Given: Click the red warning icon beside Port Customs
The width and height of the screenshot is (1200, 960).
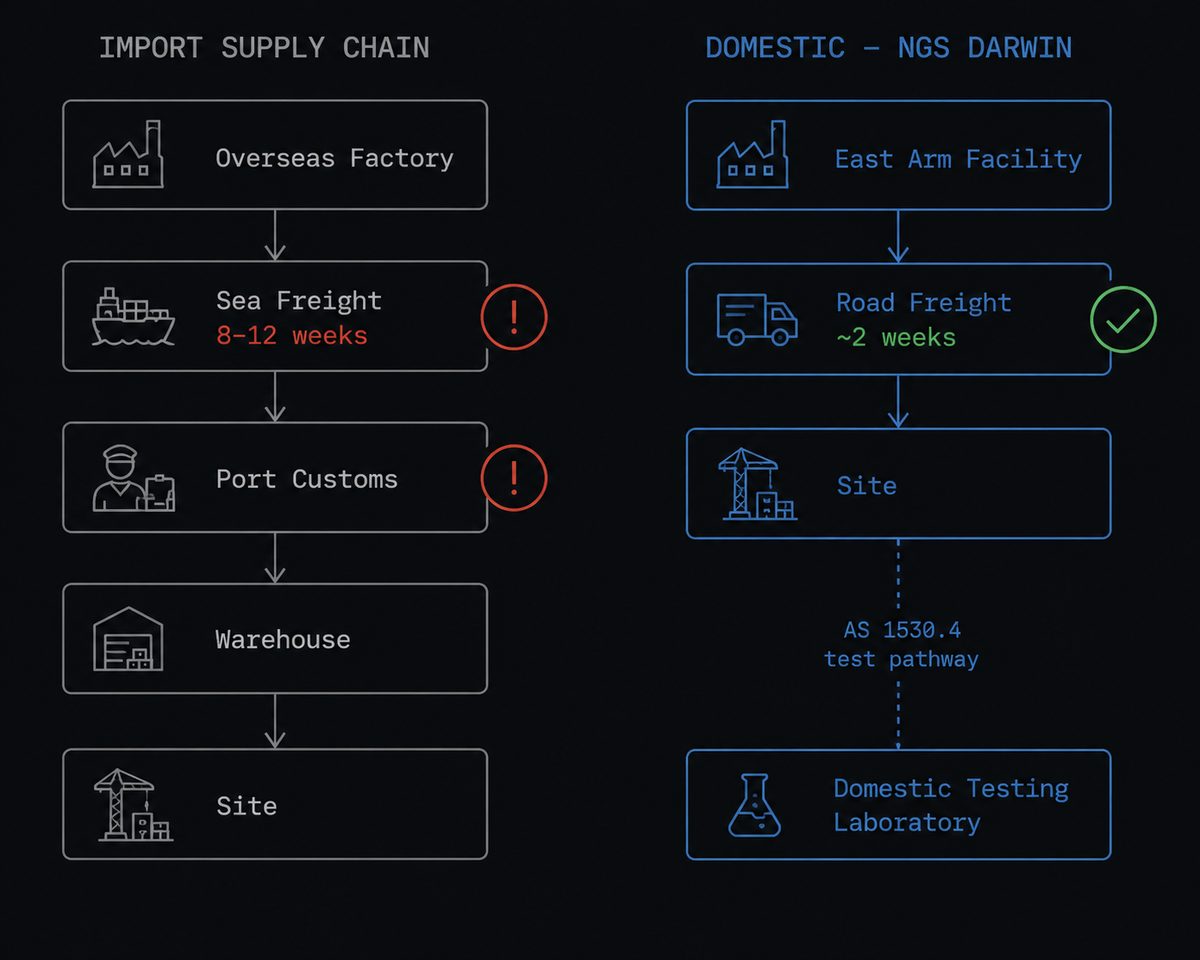Looking at the screenshot, I should click(514, 478).
